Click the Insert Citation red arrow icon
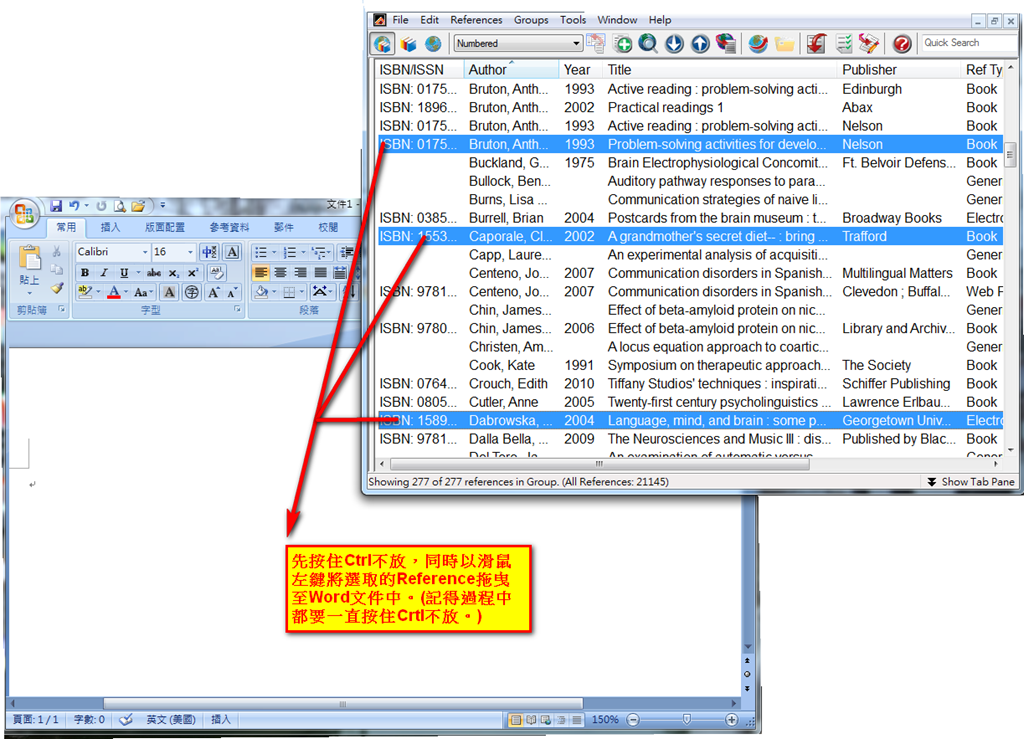Image resolution: width=1024 pixels, height=739 pixels. coord(816,44)
